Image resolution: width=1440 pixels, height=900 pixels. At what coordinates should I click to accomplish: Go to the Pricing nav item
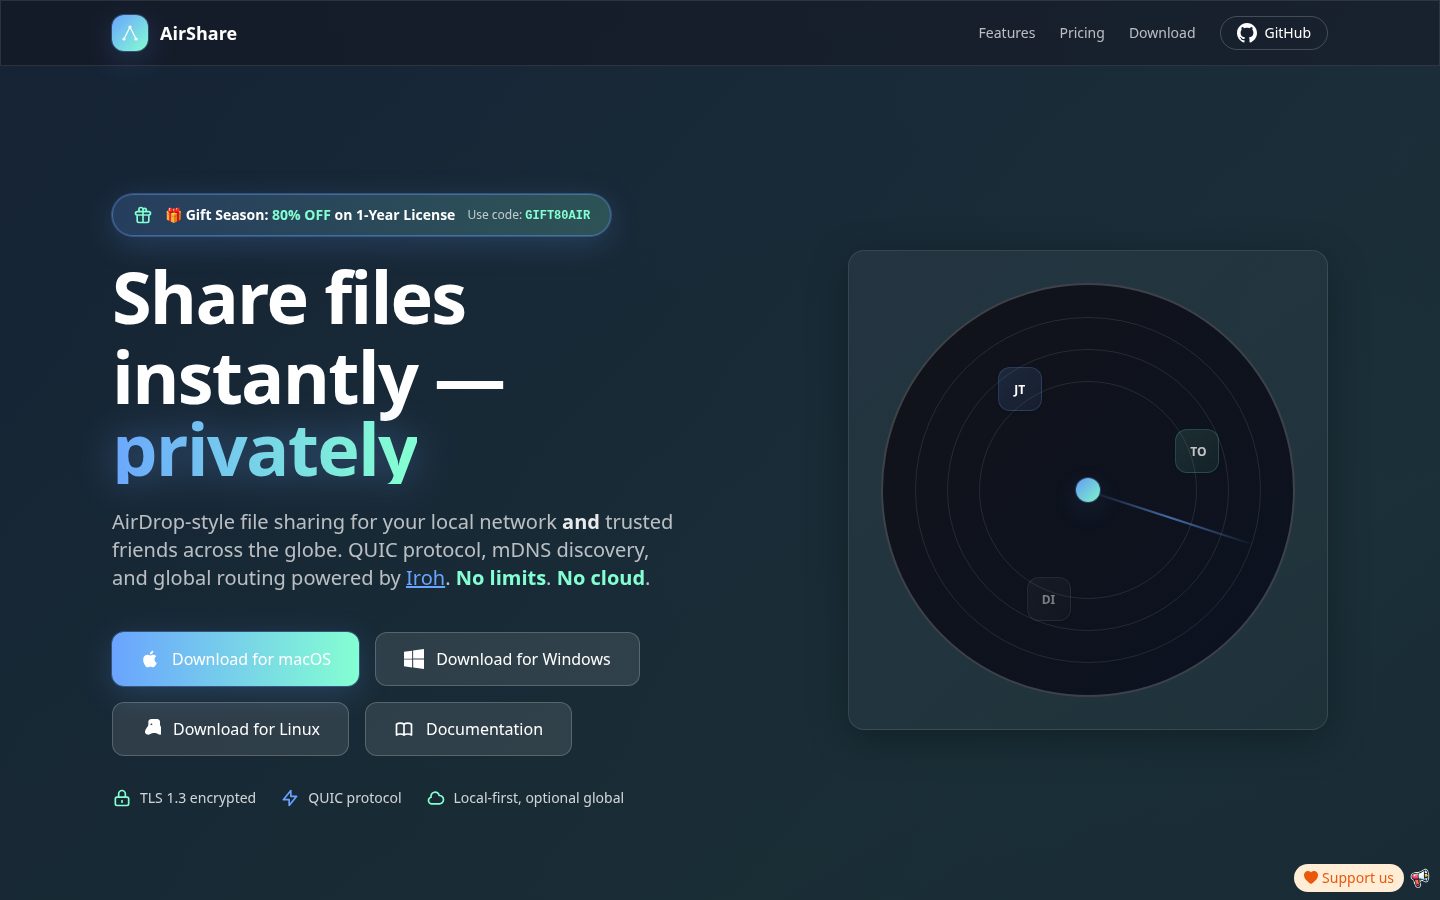(1082, 33)
